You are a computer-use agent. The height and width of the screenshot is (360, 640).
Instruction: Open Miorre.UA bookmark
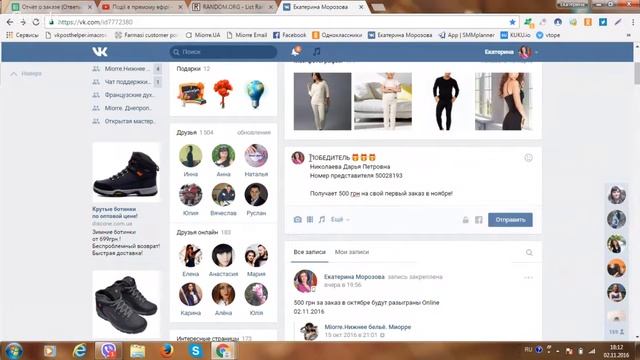203,35
